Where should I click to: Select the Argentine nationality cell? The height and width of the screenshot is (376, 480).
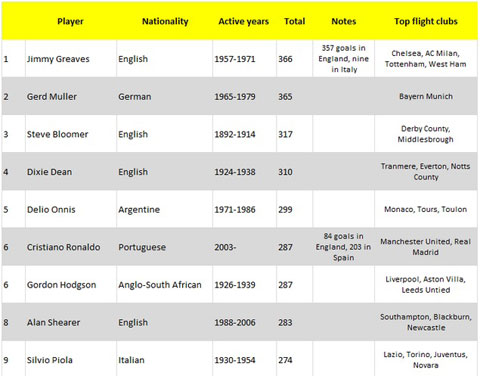[x=165, y=210]
